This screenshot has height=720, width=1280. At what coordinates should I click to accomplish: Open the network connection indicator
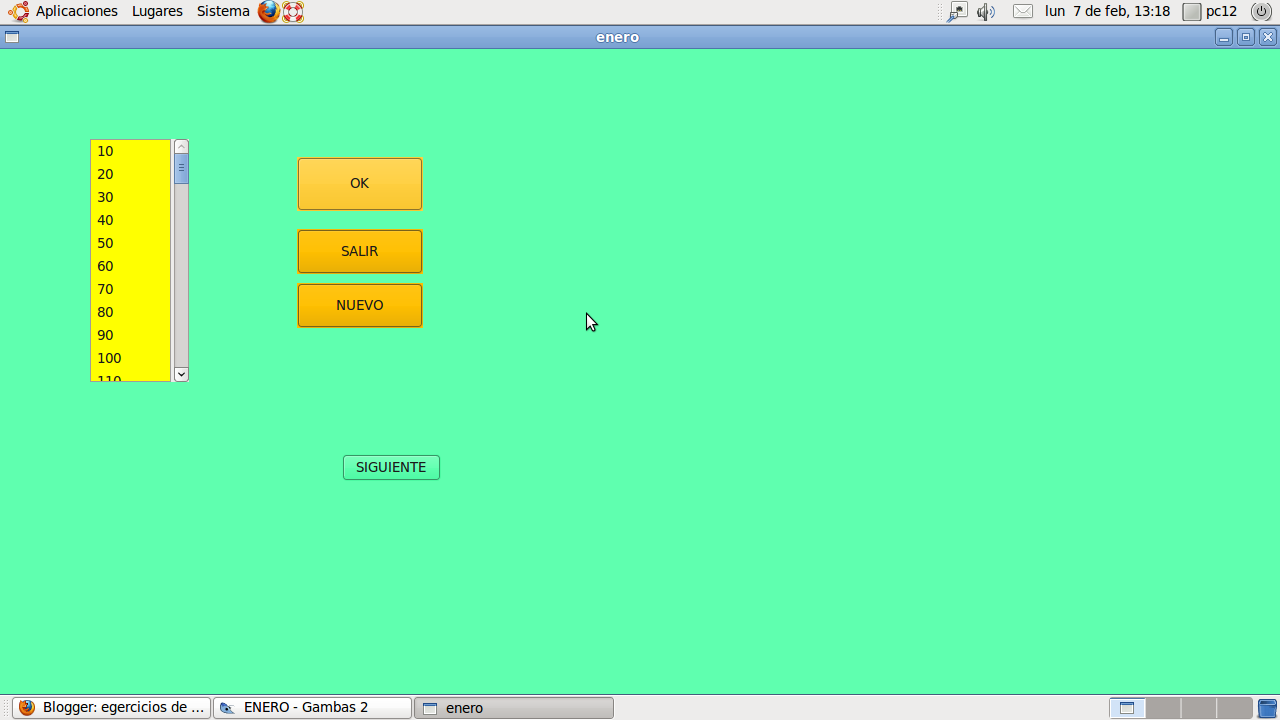click(958, 12)
